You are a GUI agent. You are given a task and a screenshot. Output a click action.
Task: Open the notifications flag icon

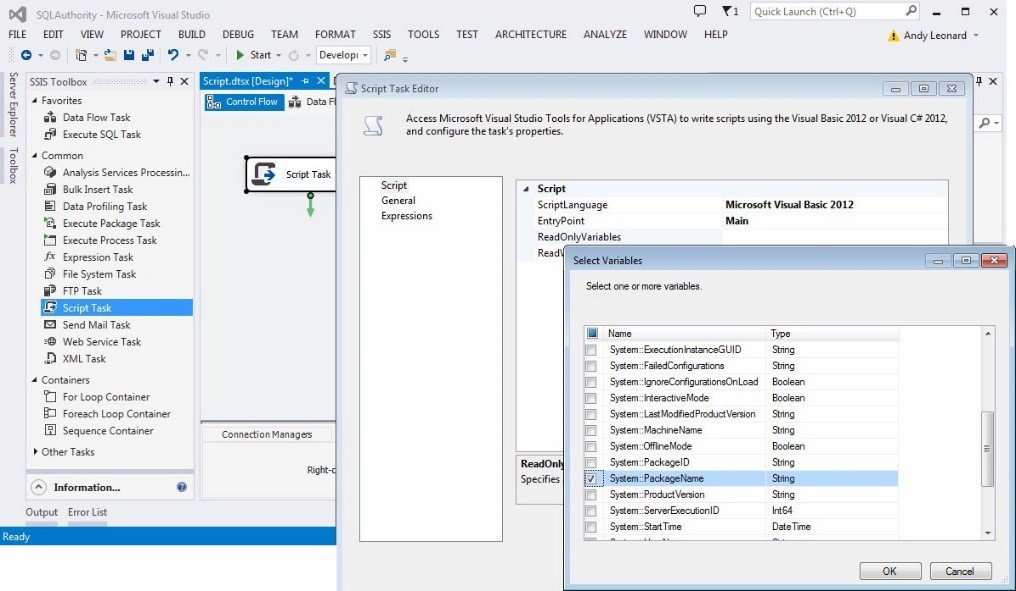[x=730, y=11]
